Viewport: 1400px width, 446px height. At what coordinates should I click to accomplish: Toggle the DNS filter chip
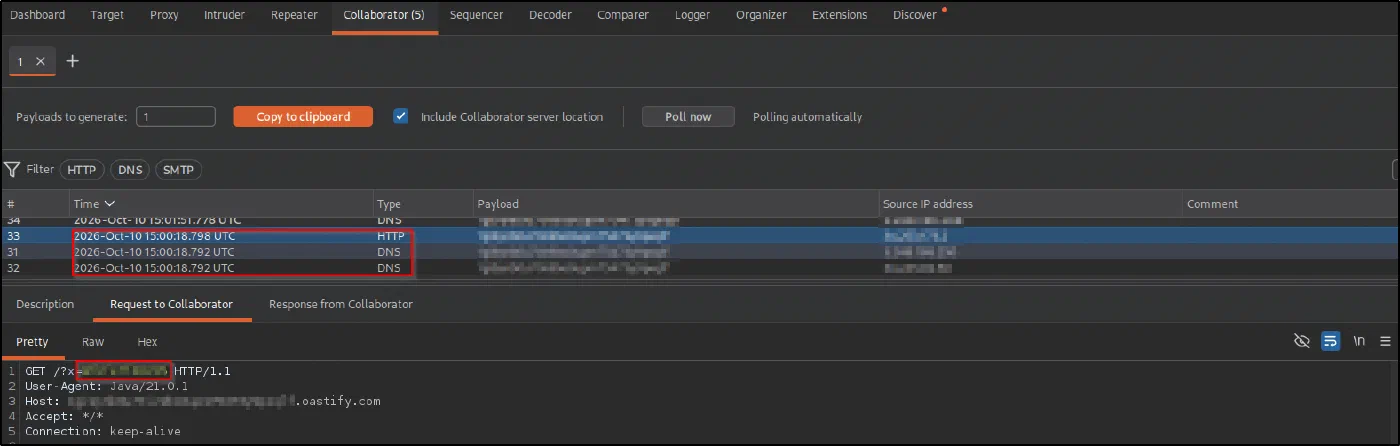(x=130, y=170)
